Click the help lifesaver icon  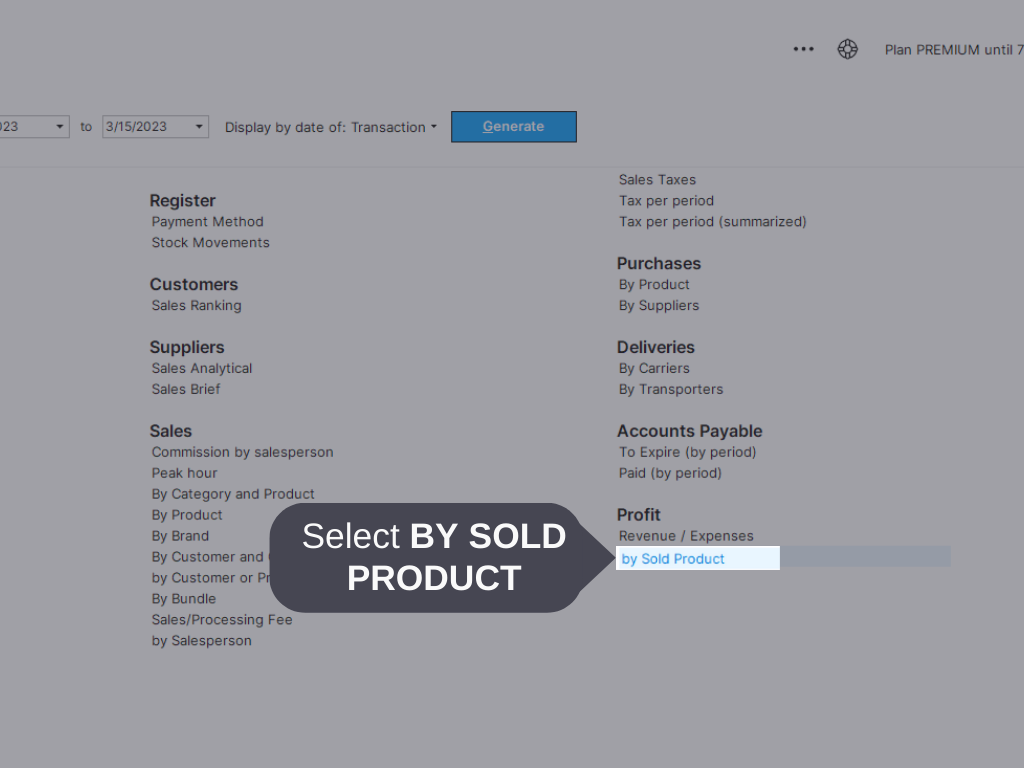847,48
